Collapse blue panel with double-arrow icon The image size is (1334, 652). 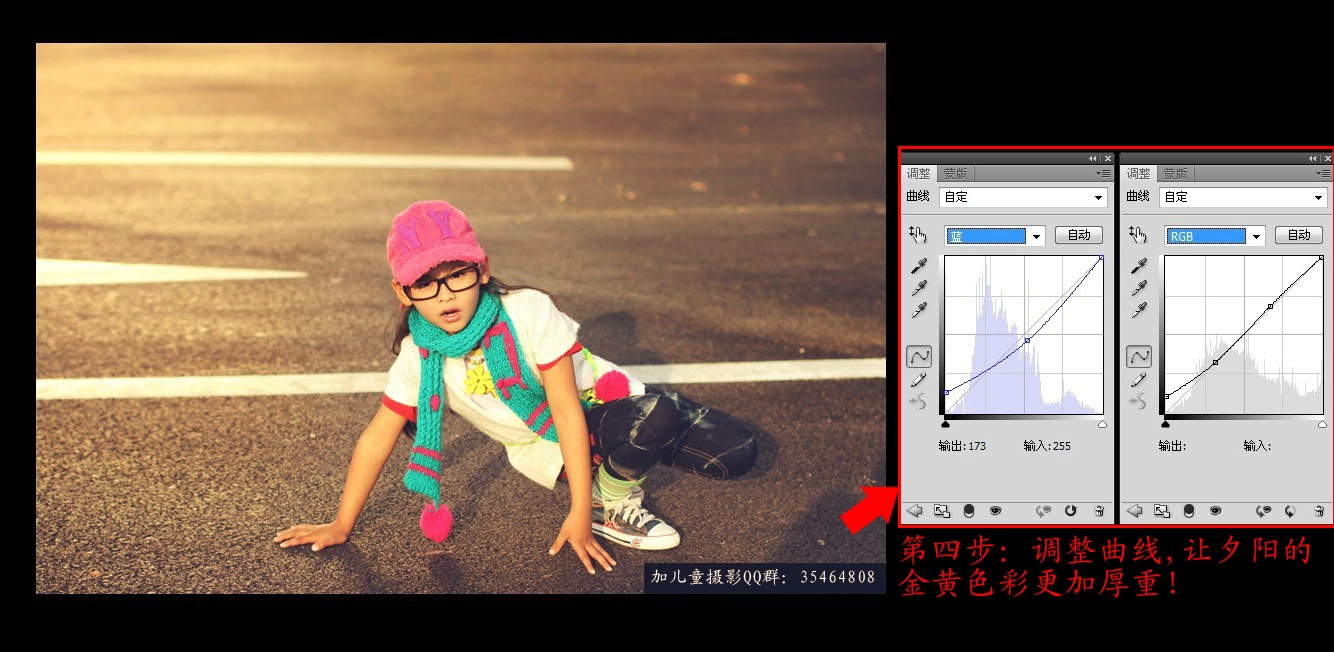pos(1093,158)
